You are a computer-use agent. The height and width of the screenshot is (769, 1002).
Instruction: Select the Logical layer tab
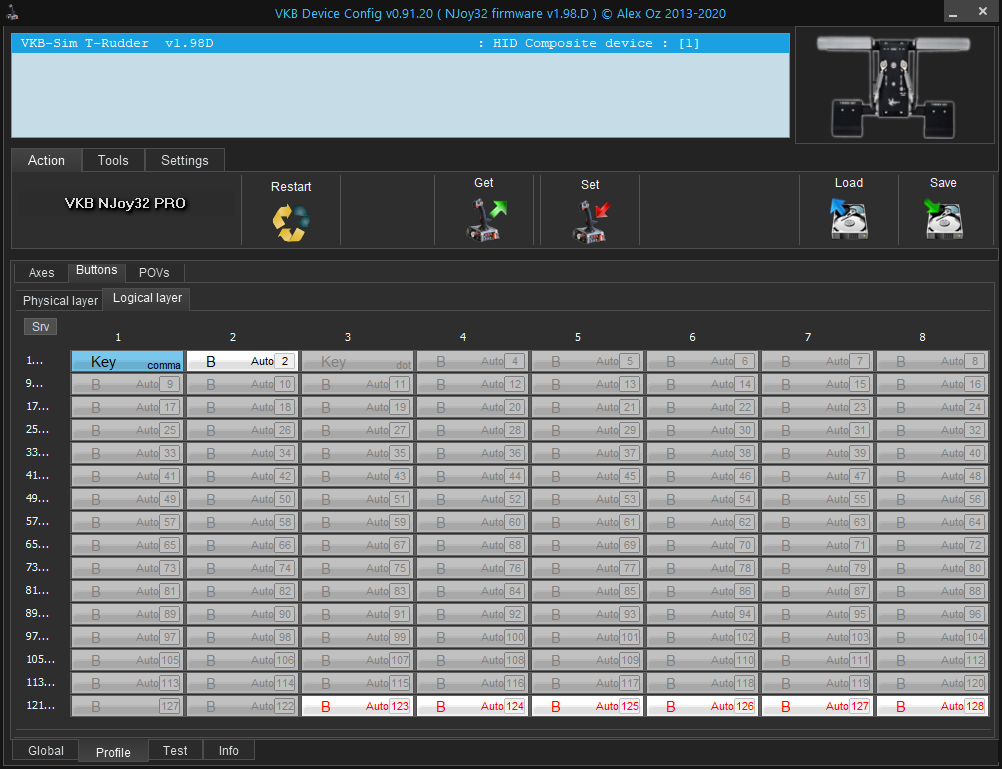coord(147,298)
